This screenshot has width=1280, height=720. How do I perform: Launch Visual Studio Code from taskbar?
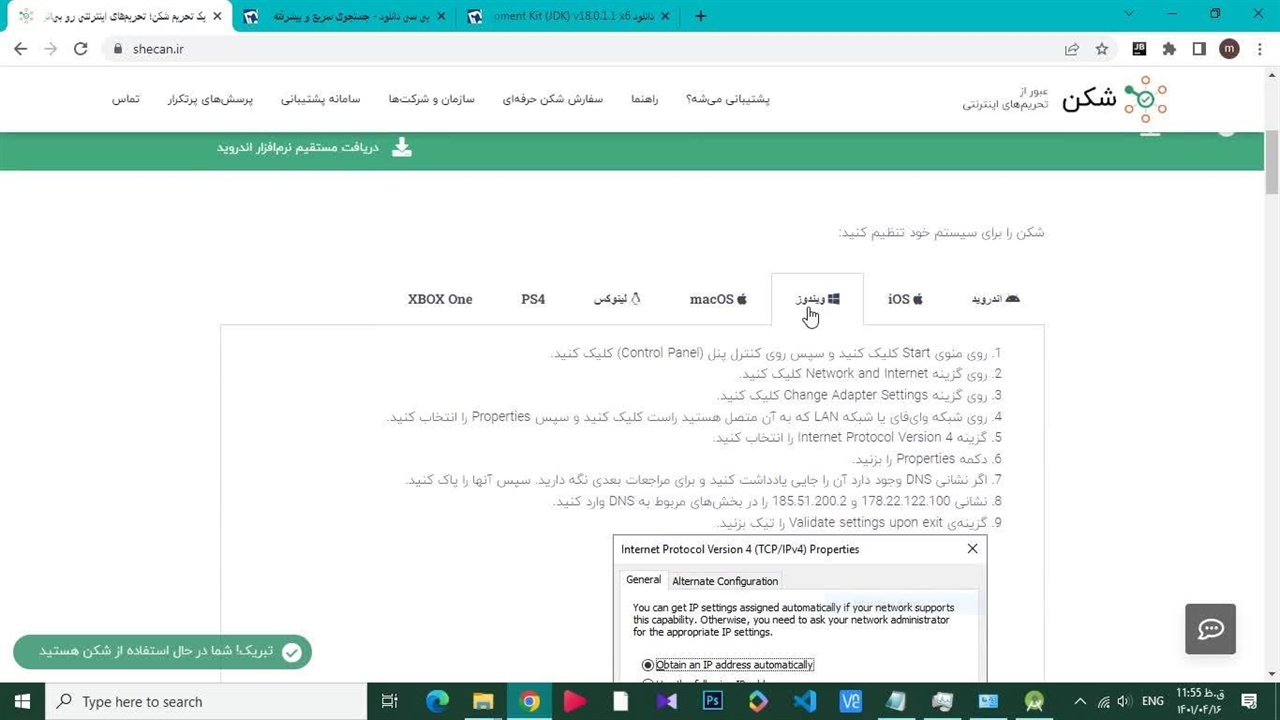click(804, 702)
